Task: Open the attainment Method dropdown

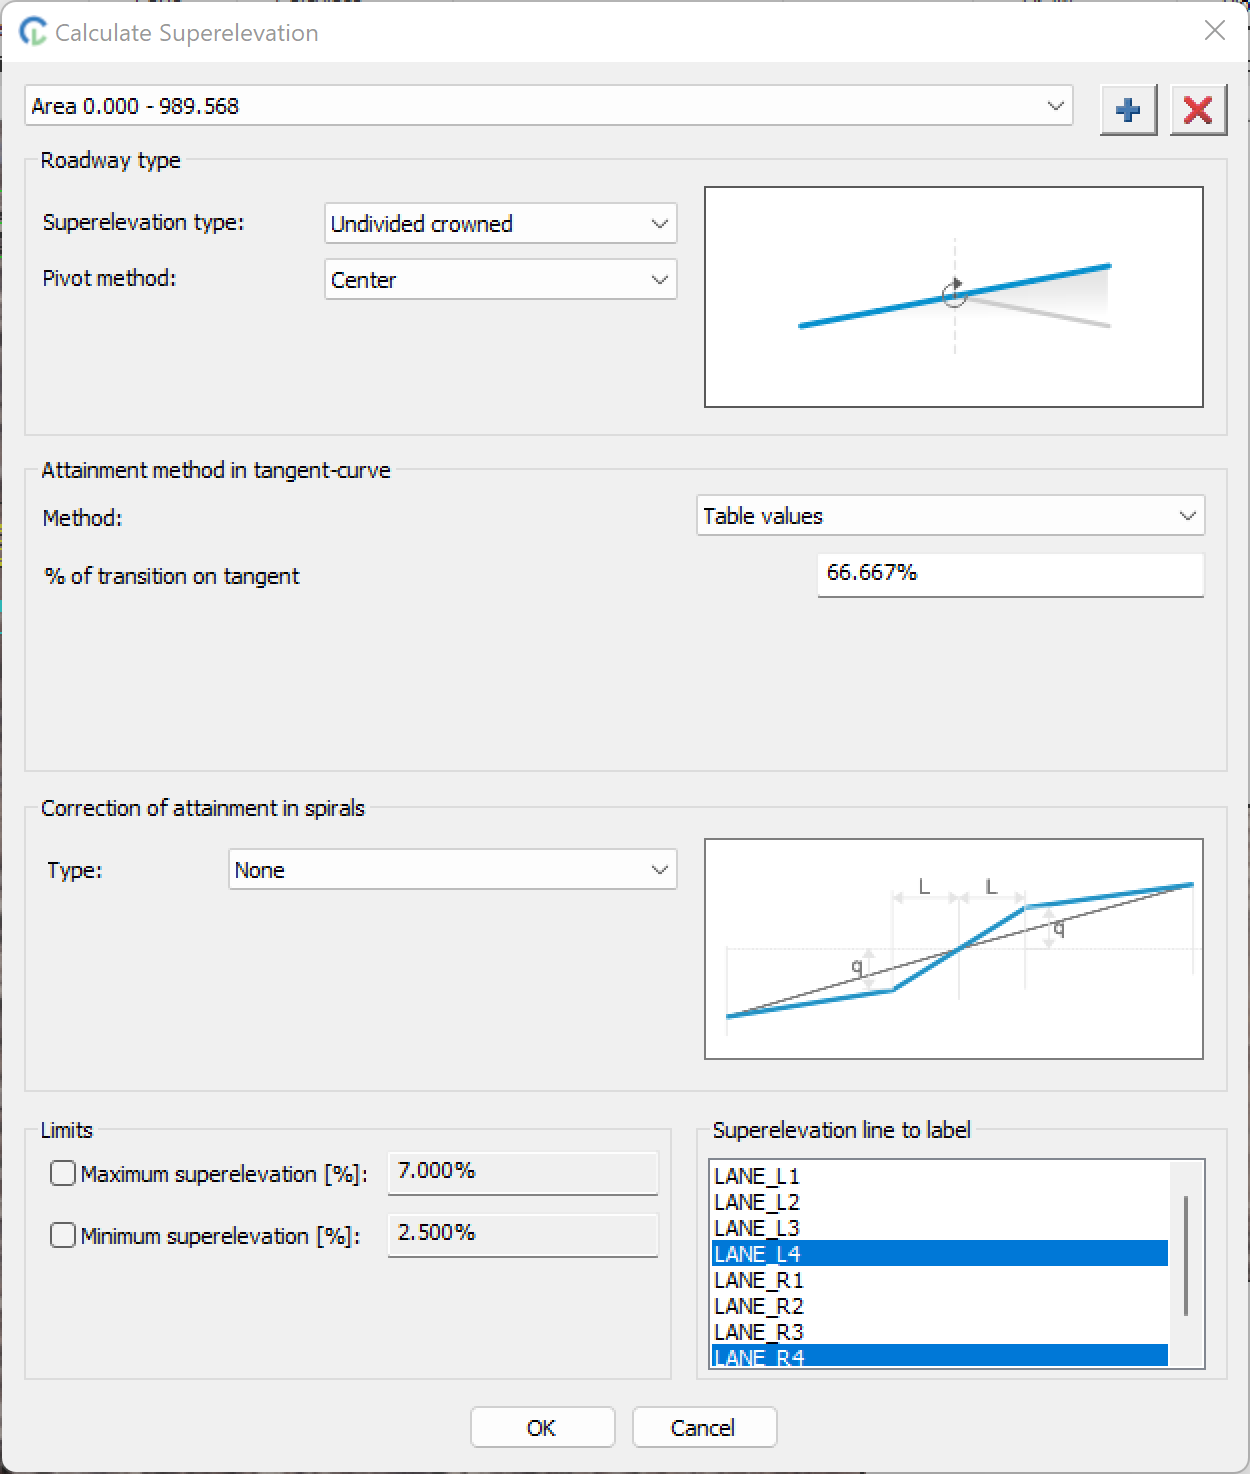Action: click(x=949, y=516)
